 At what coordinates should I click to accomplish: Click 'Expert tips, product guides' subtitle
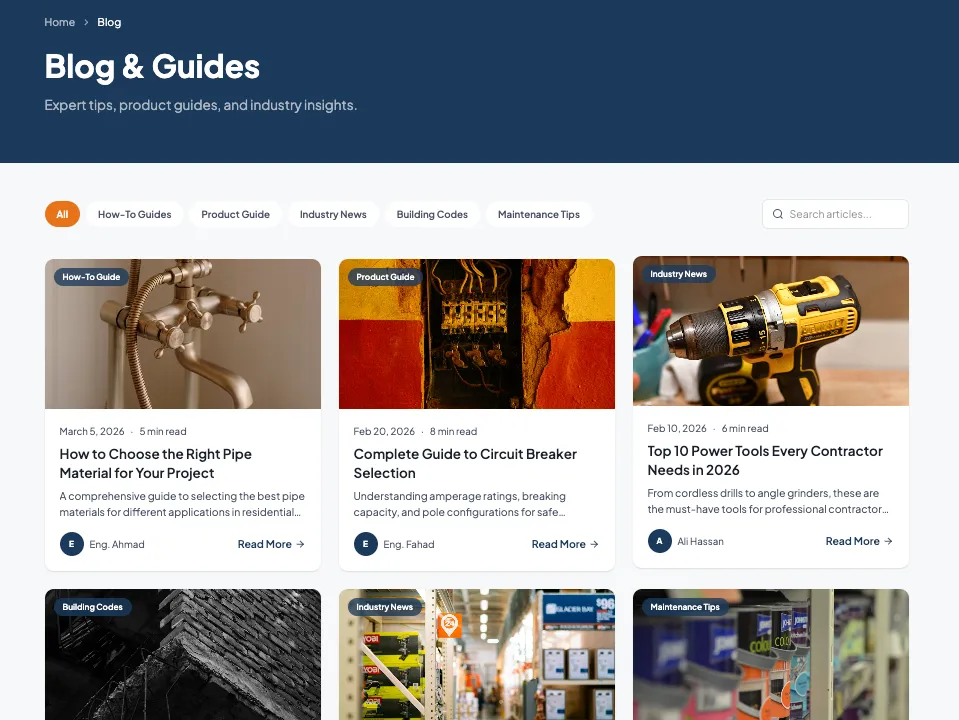201,105
